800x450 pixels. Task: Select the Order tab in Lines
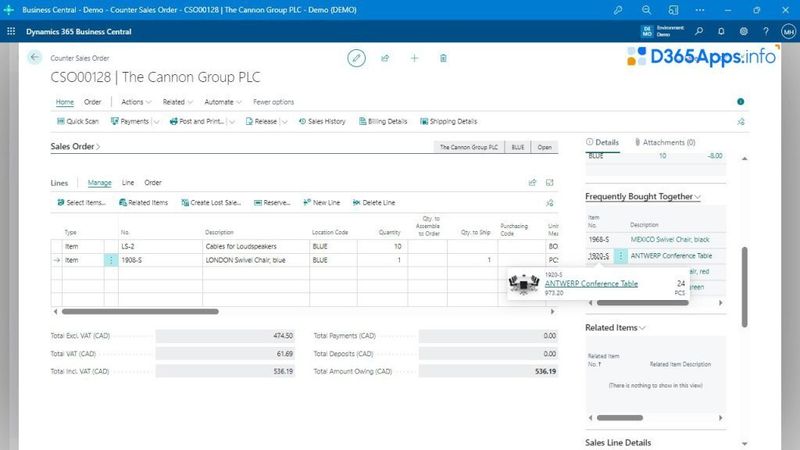pos(153,183)
